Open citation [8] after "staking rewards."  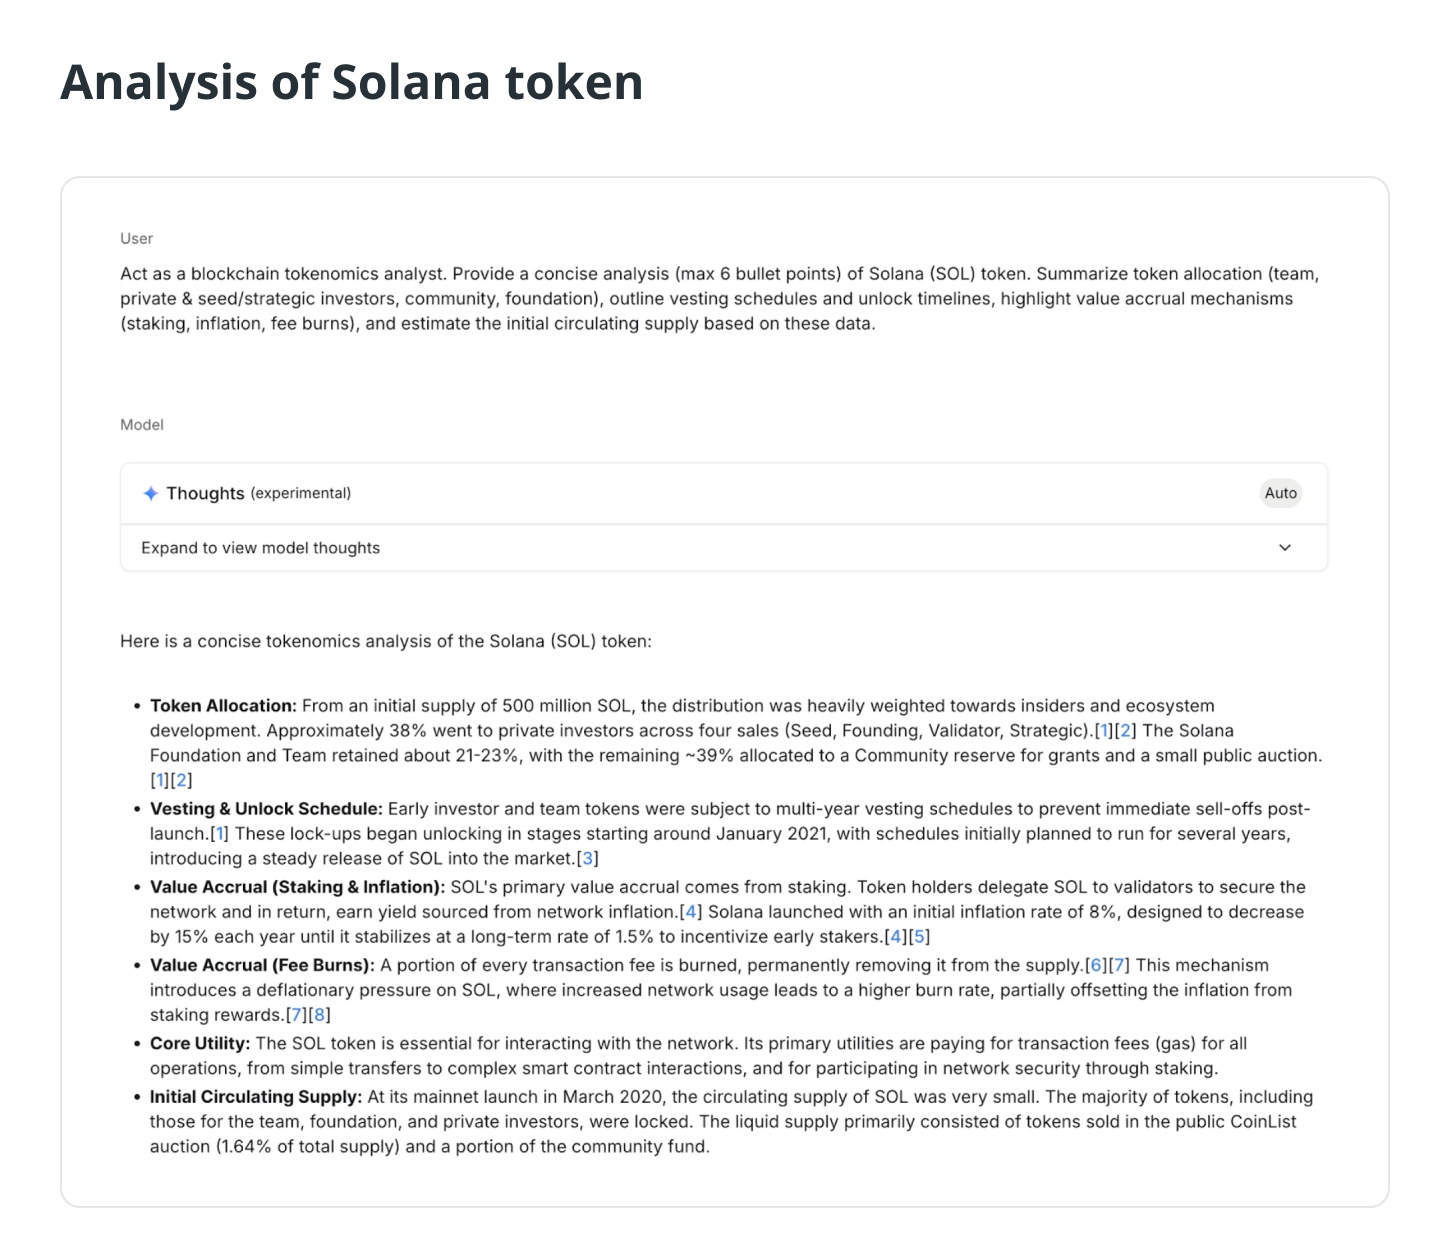pos(320,1015)
